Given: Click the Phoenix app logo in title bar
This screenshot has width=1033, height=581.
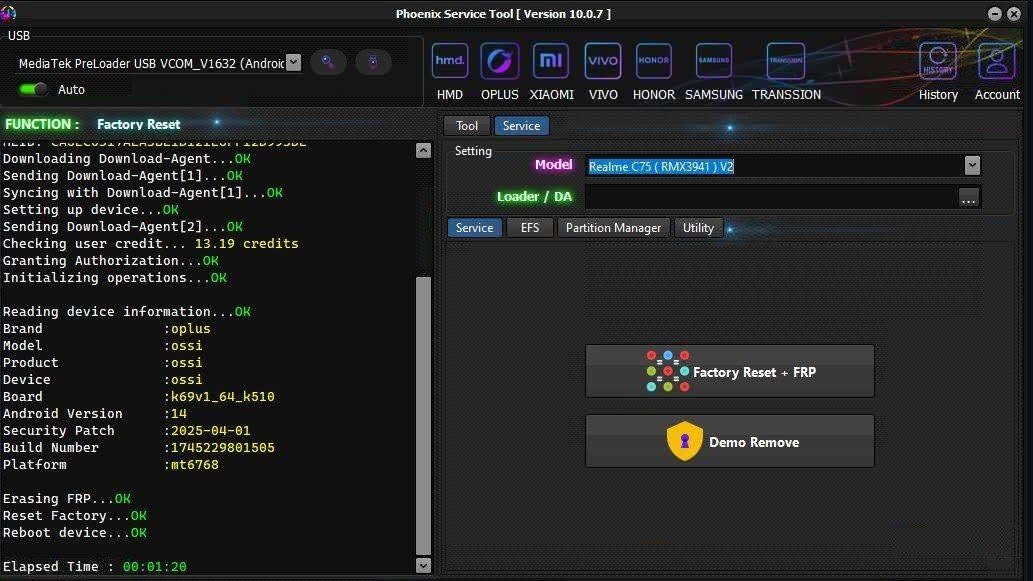Looking at the screenshot, I should [9, 13].
